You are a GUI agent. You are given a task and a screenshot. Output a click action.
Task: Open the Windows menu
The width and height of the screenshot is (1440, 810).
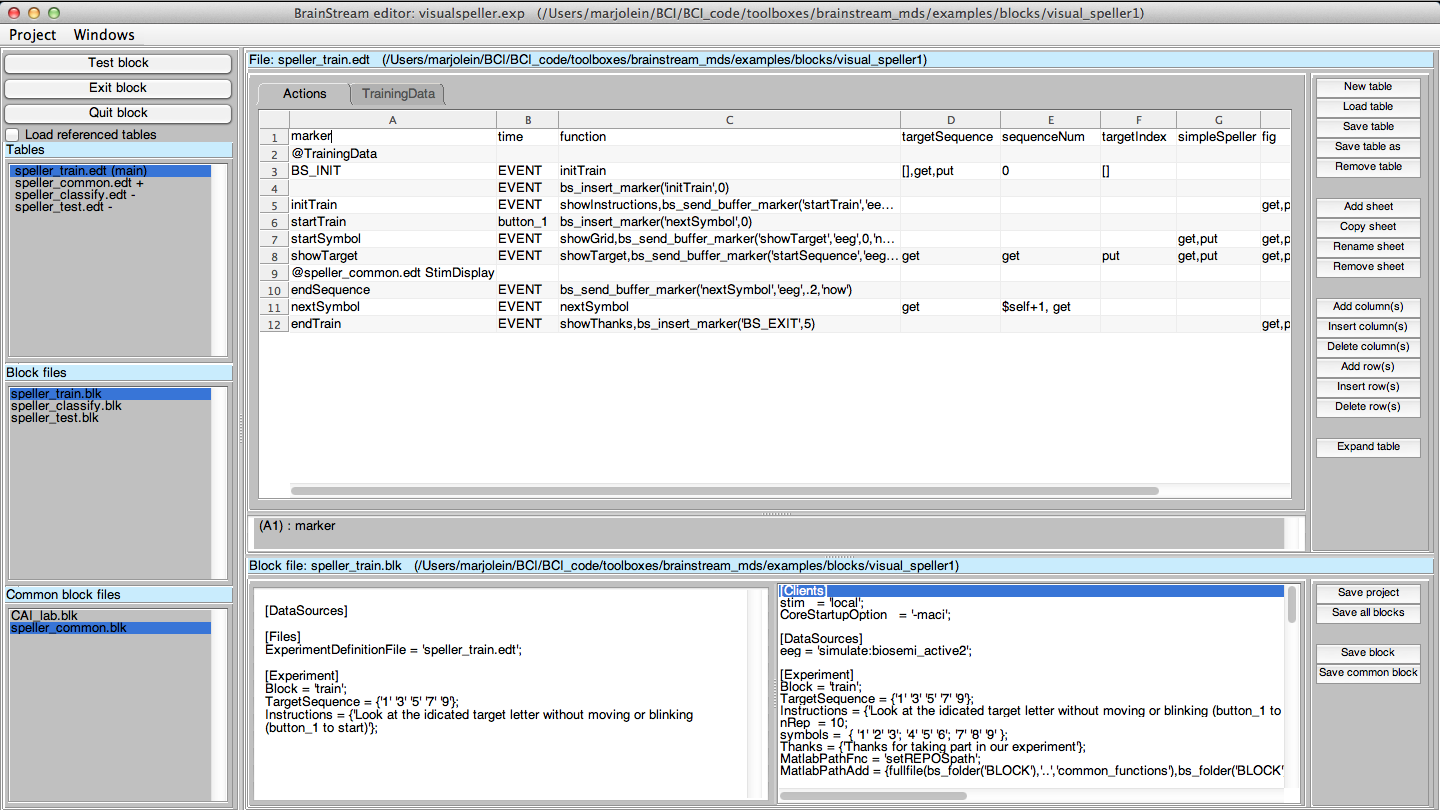click(104, 35)
